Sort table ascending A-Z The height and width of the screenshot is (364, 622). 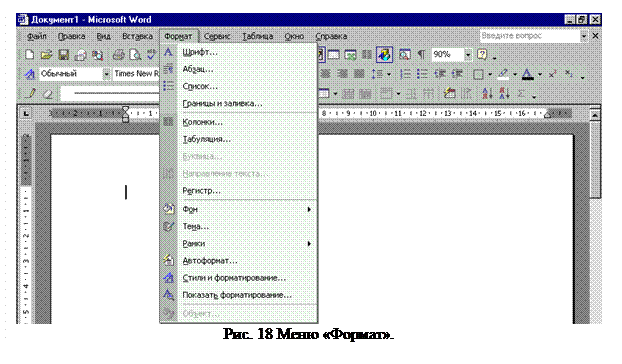pyautogui.click(x=487, y=94)
